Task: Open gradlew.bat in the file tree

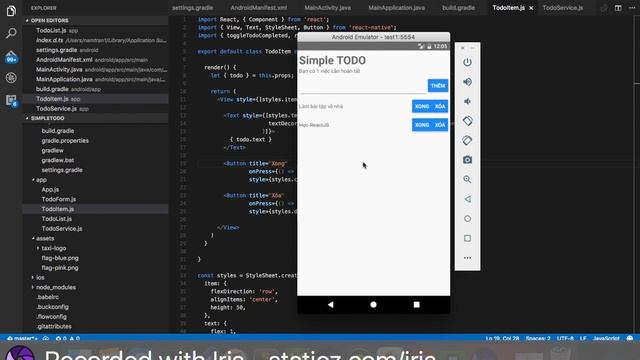Action: click(58, 160)
